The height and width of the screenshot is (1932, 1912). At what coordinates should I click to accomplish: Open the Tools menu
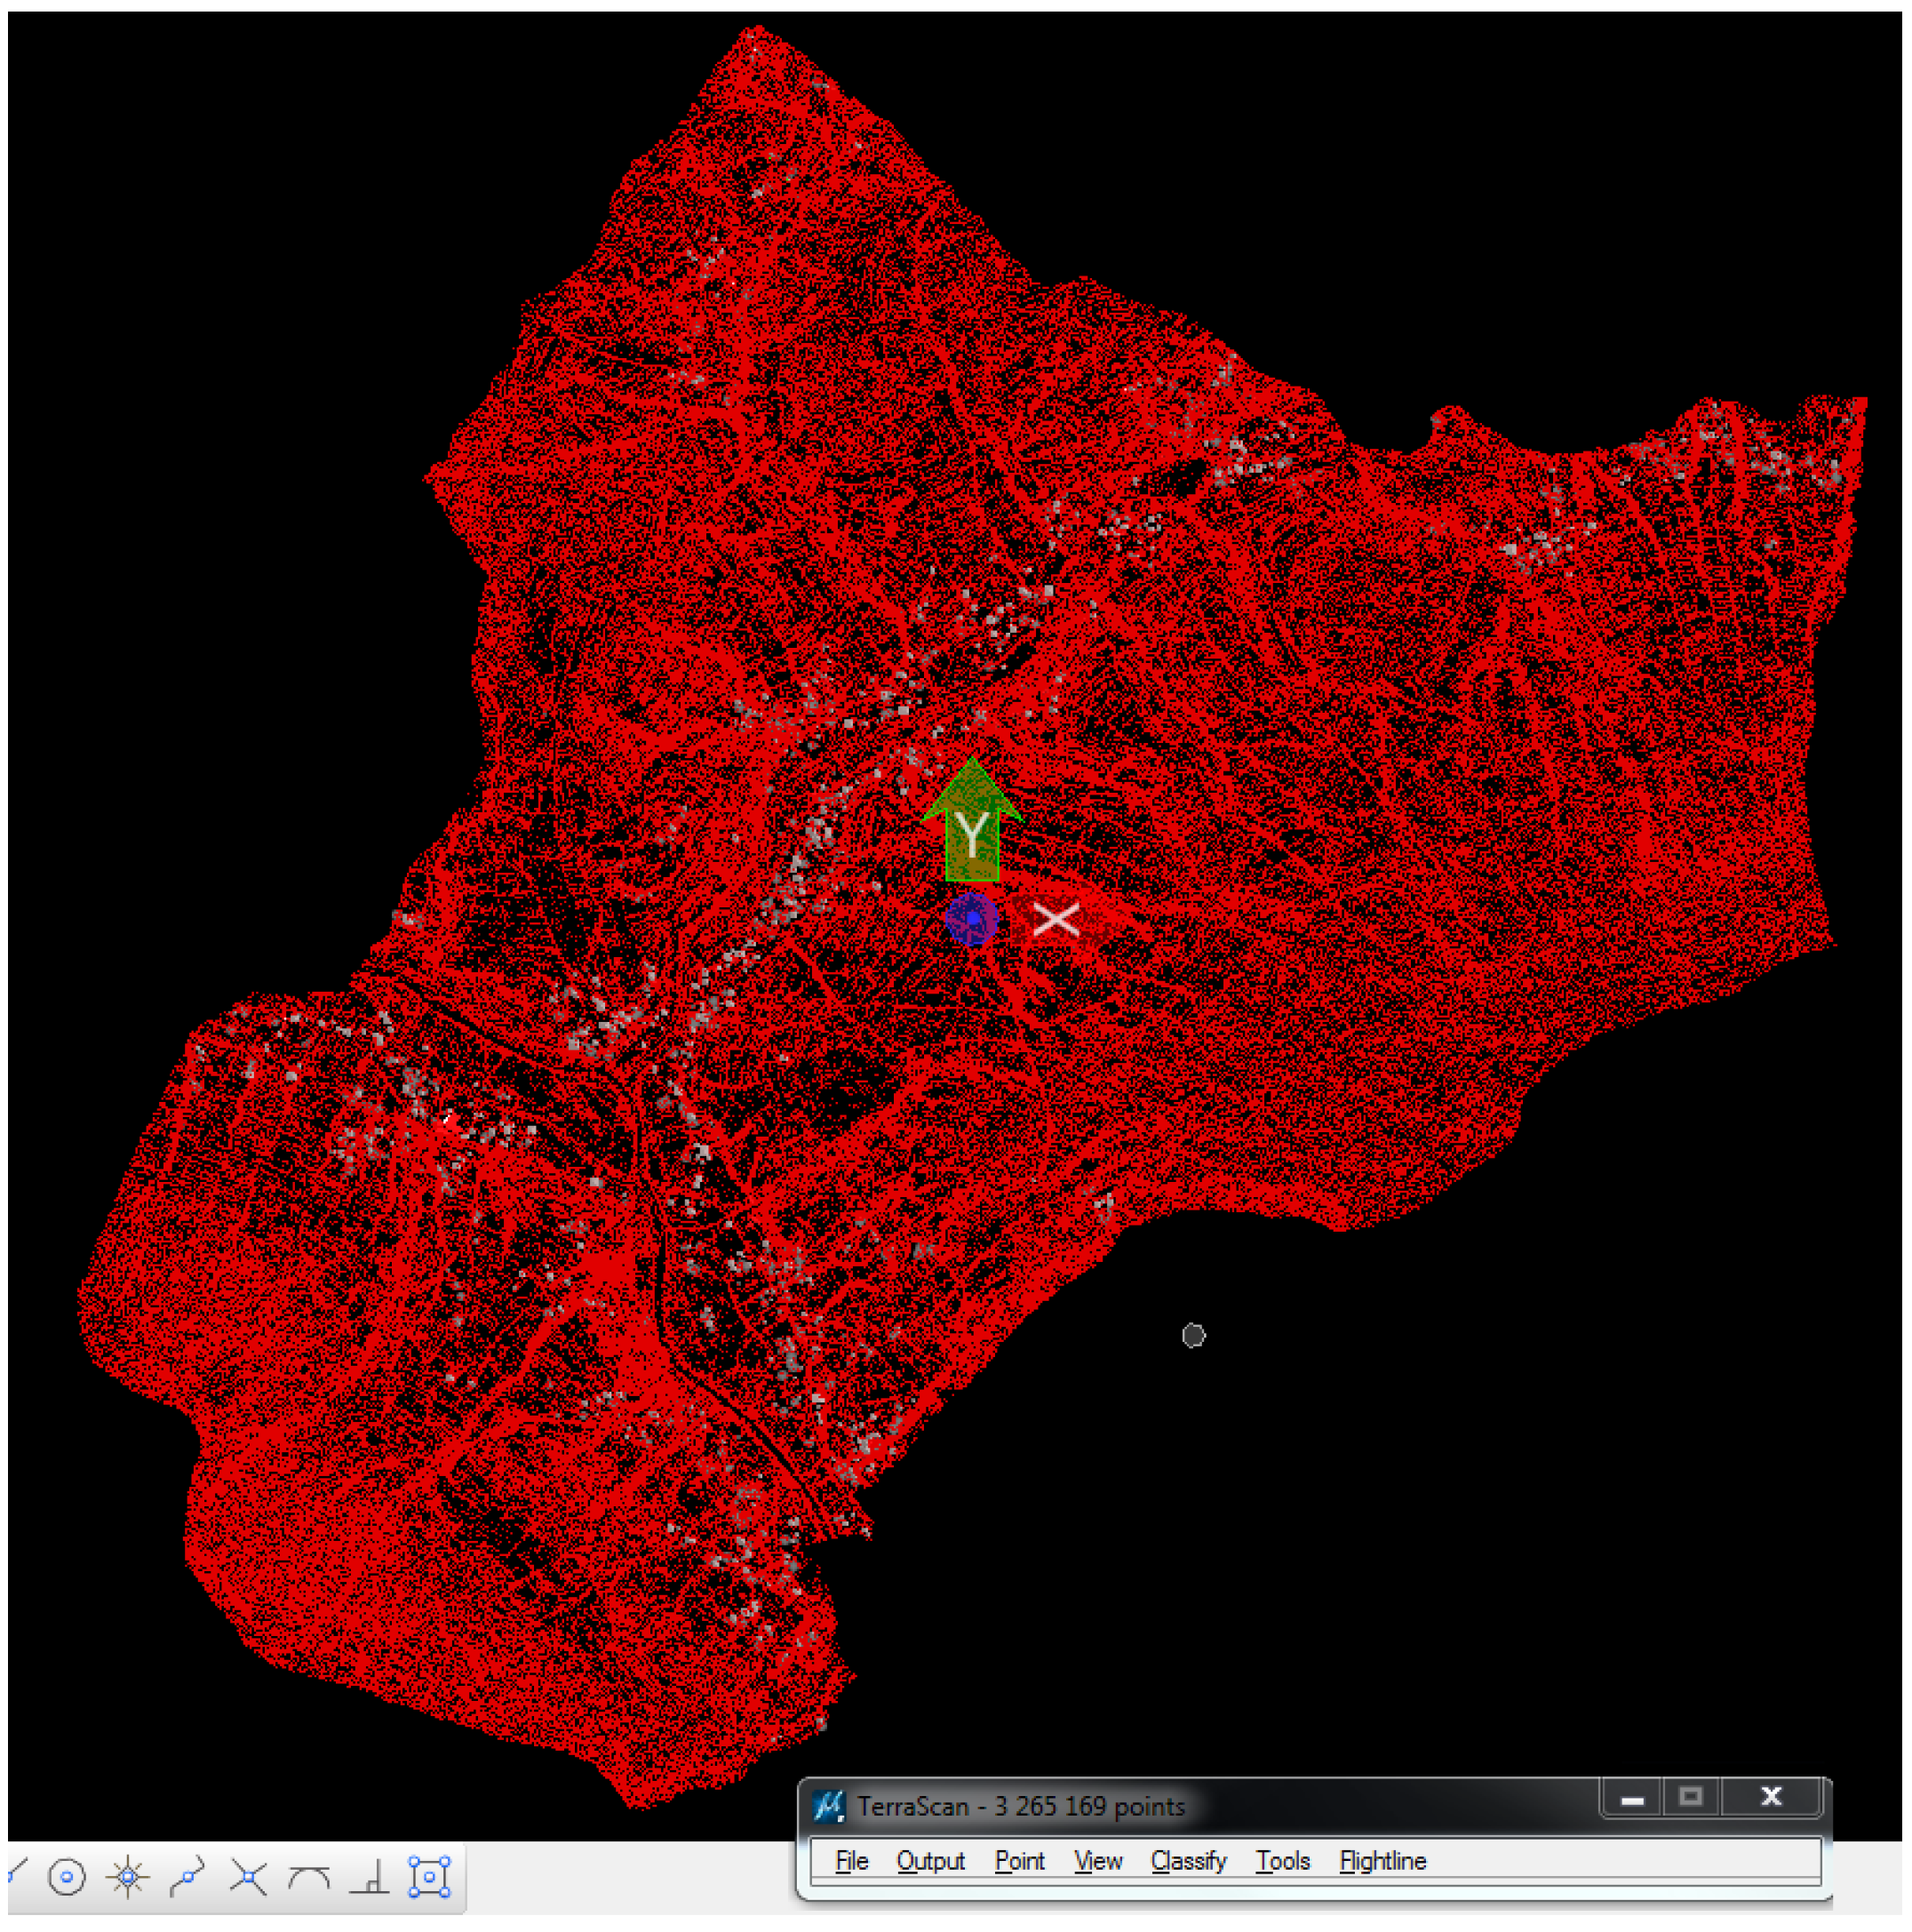(1283, 1860)
